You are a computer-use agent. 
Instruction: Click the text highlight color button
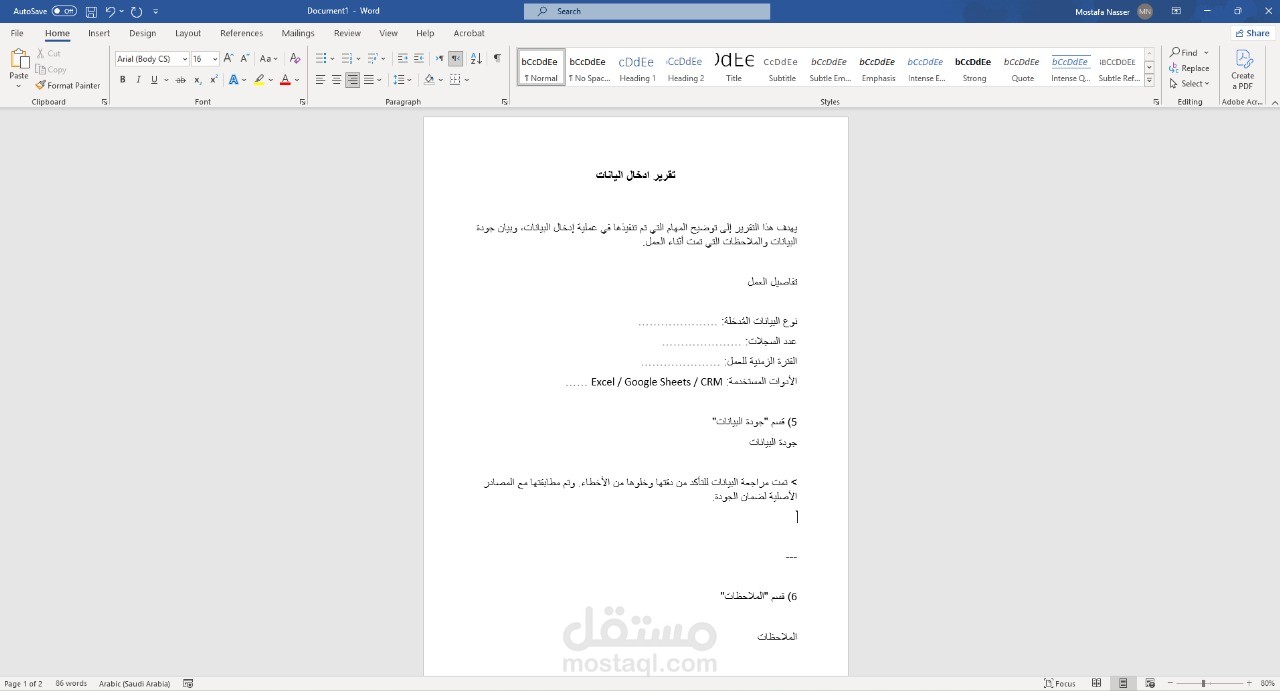tap(258, 80)
